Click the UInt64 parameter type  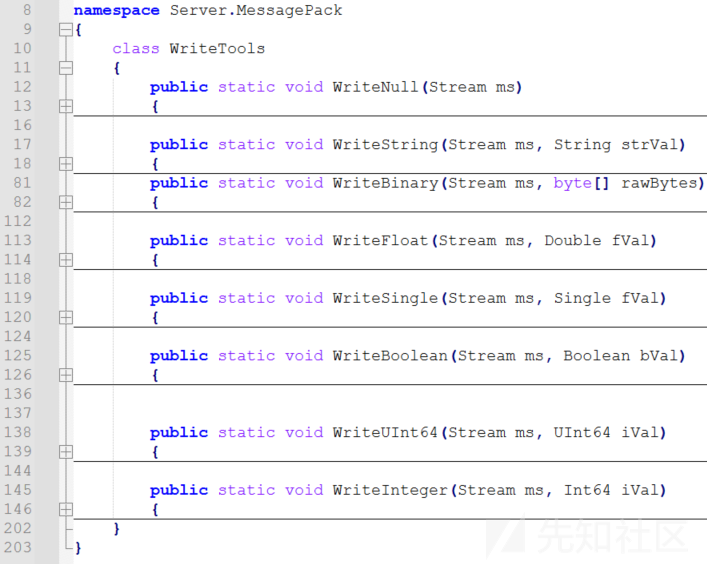(x=582, y=432)
